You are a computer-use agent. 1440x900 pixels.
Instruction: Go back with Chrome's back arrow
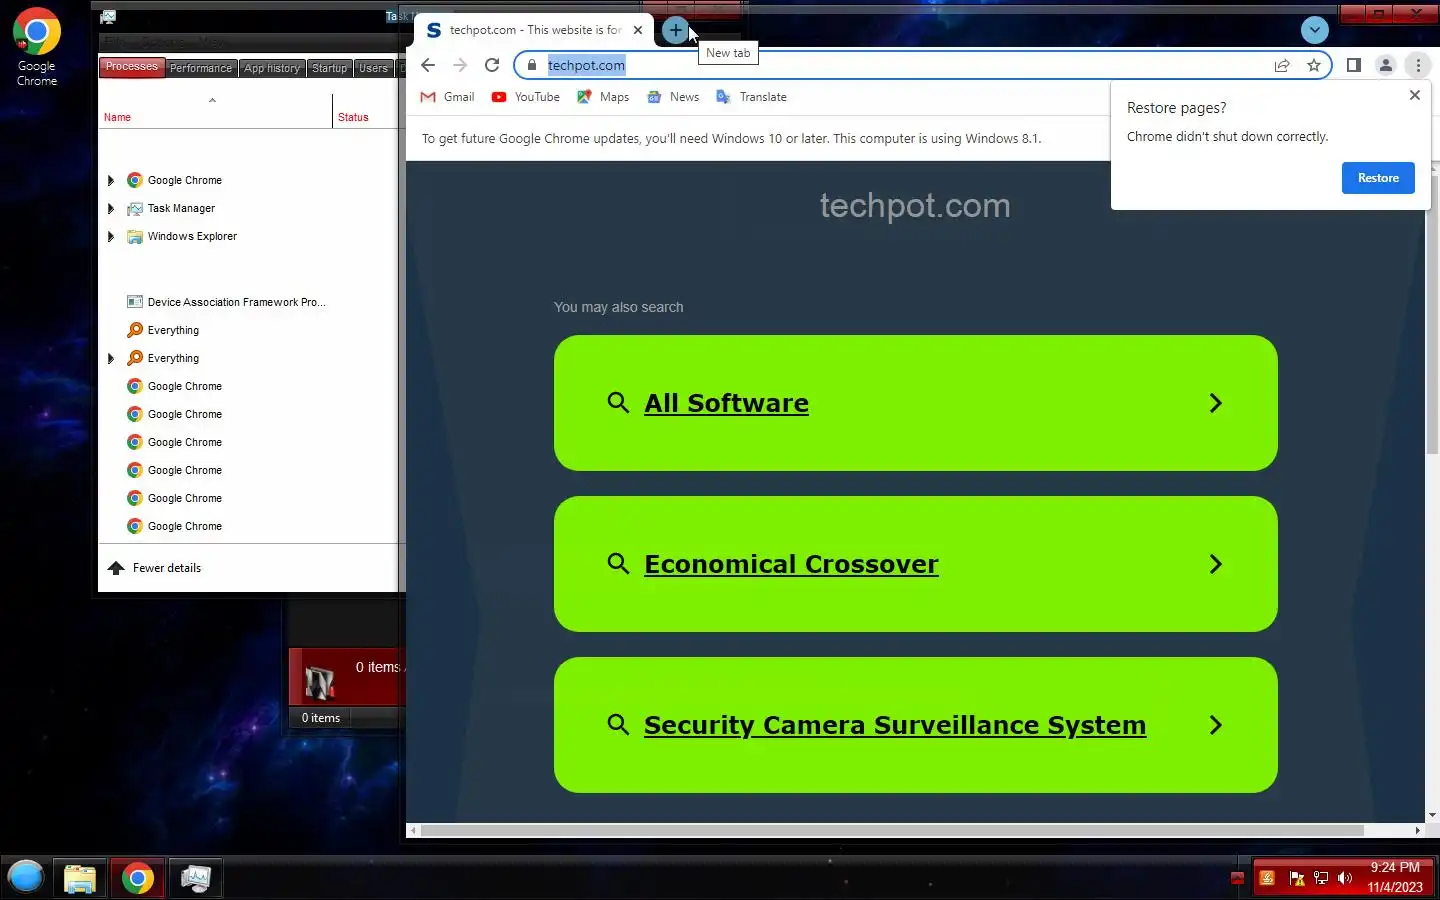428,65
